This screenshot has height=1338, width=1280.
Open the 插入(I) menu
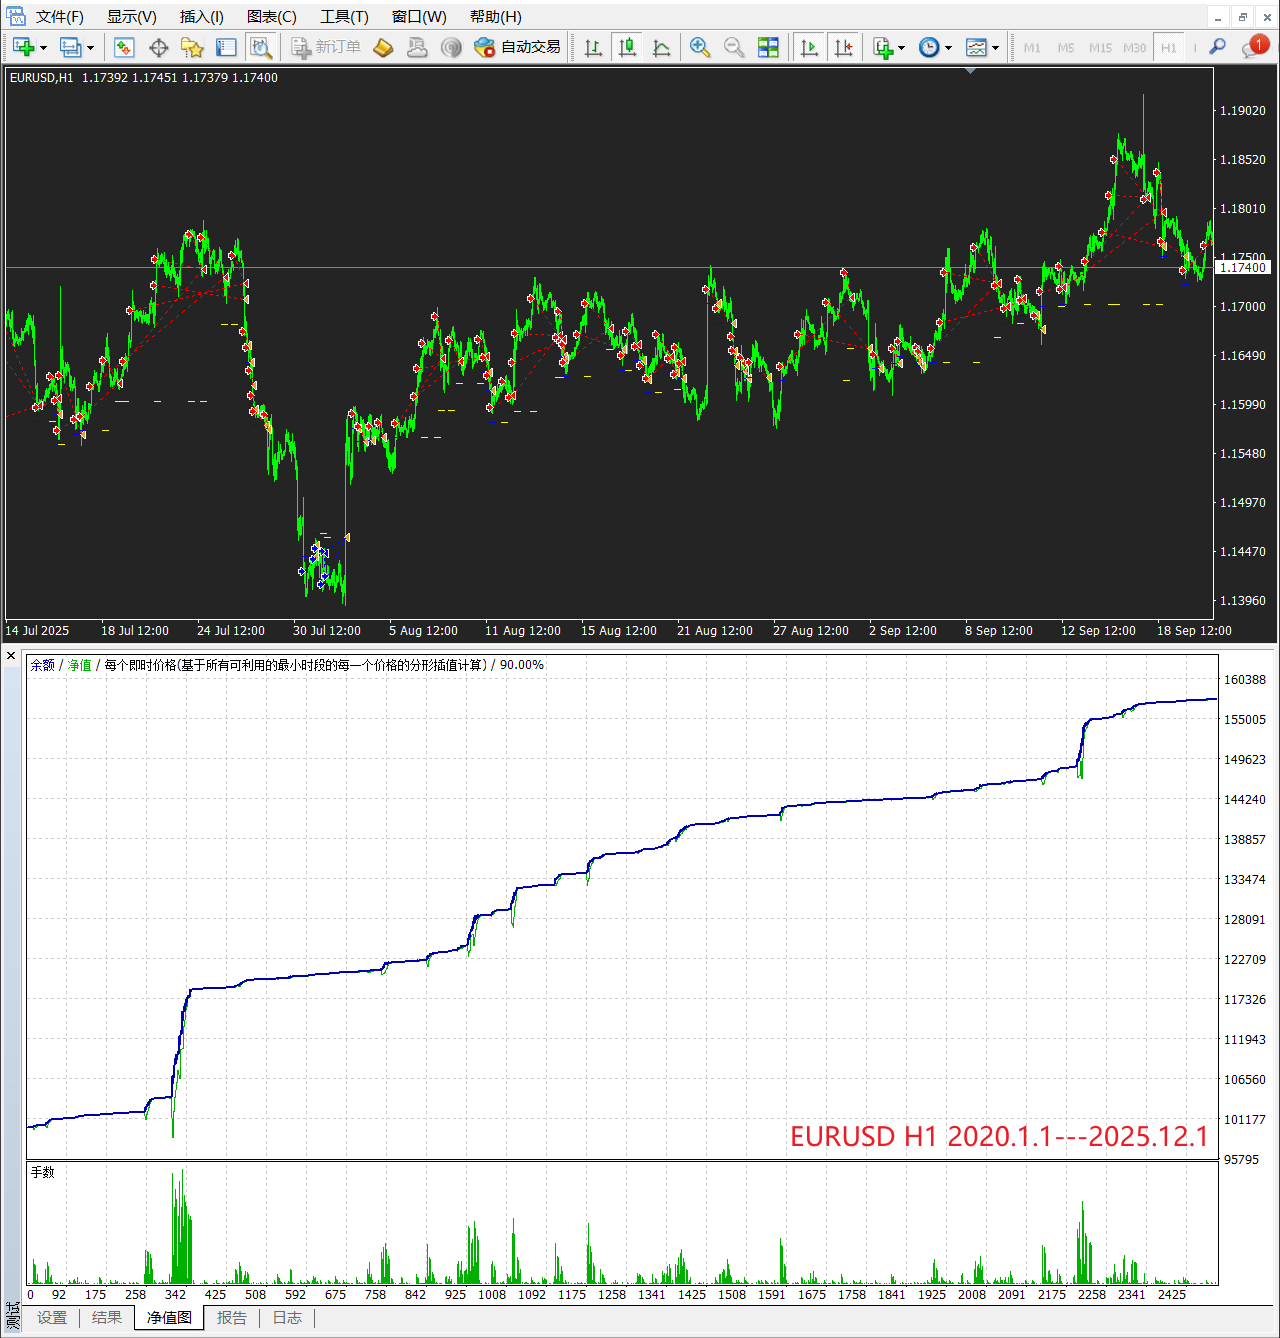coord(201,17)
